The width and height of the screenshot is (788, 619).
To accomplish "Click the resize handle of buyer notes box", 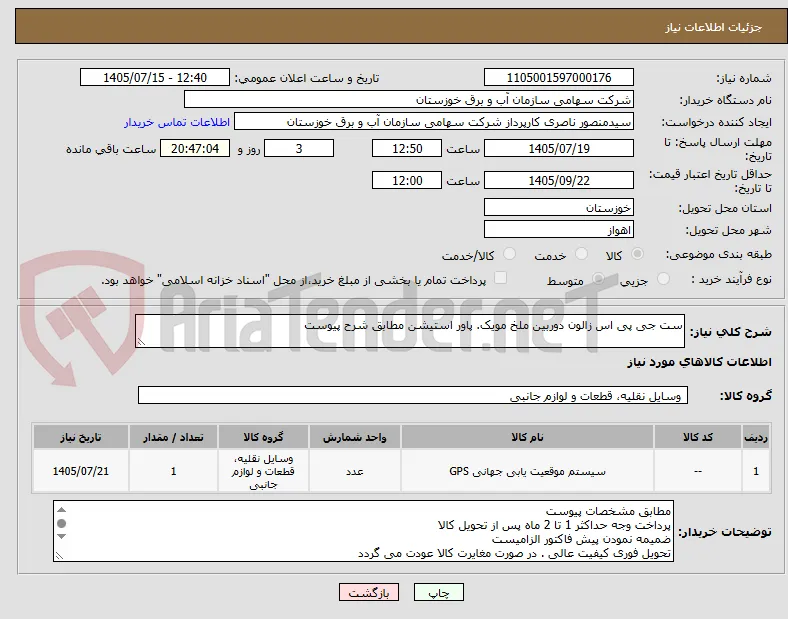I will coord(59,556).
